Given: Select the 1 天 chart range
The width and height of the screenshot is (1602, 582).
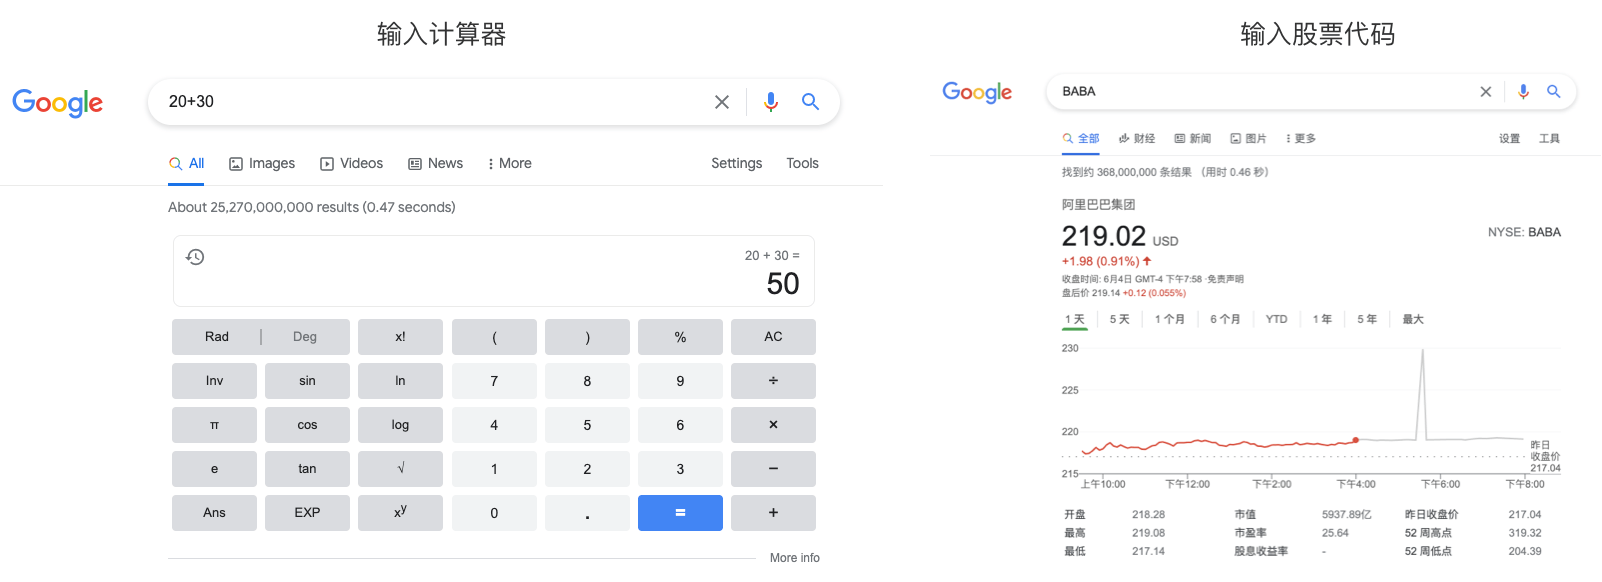Looking at the screenshot, I should click(x=1075, y=320).
